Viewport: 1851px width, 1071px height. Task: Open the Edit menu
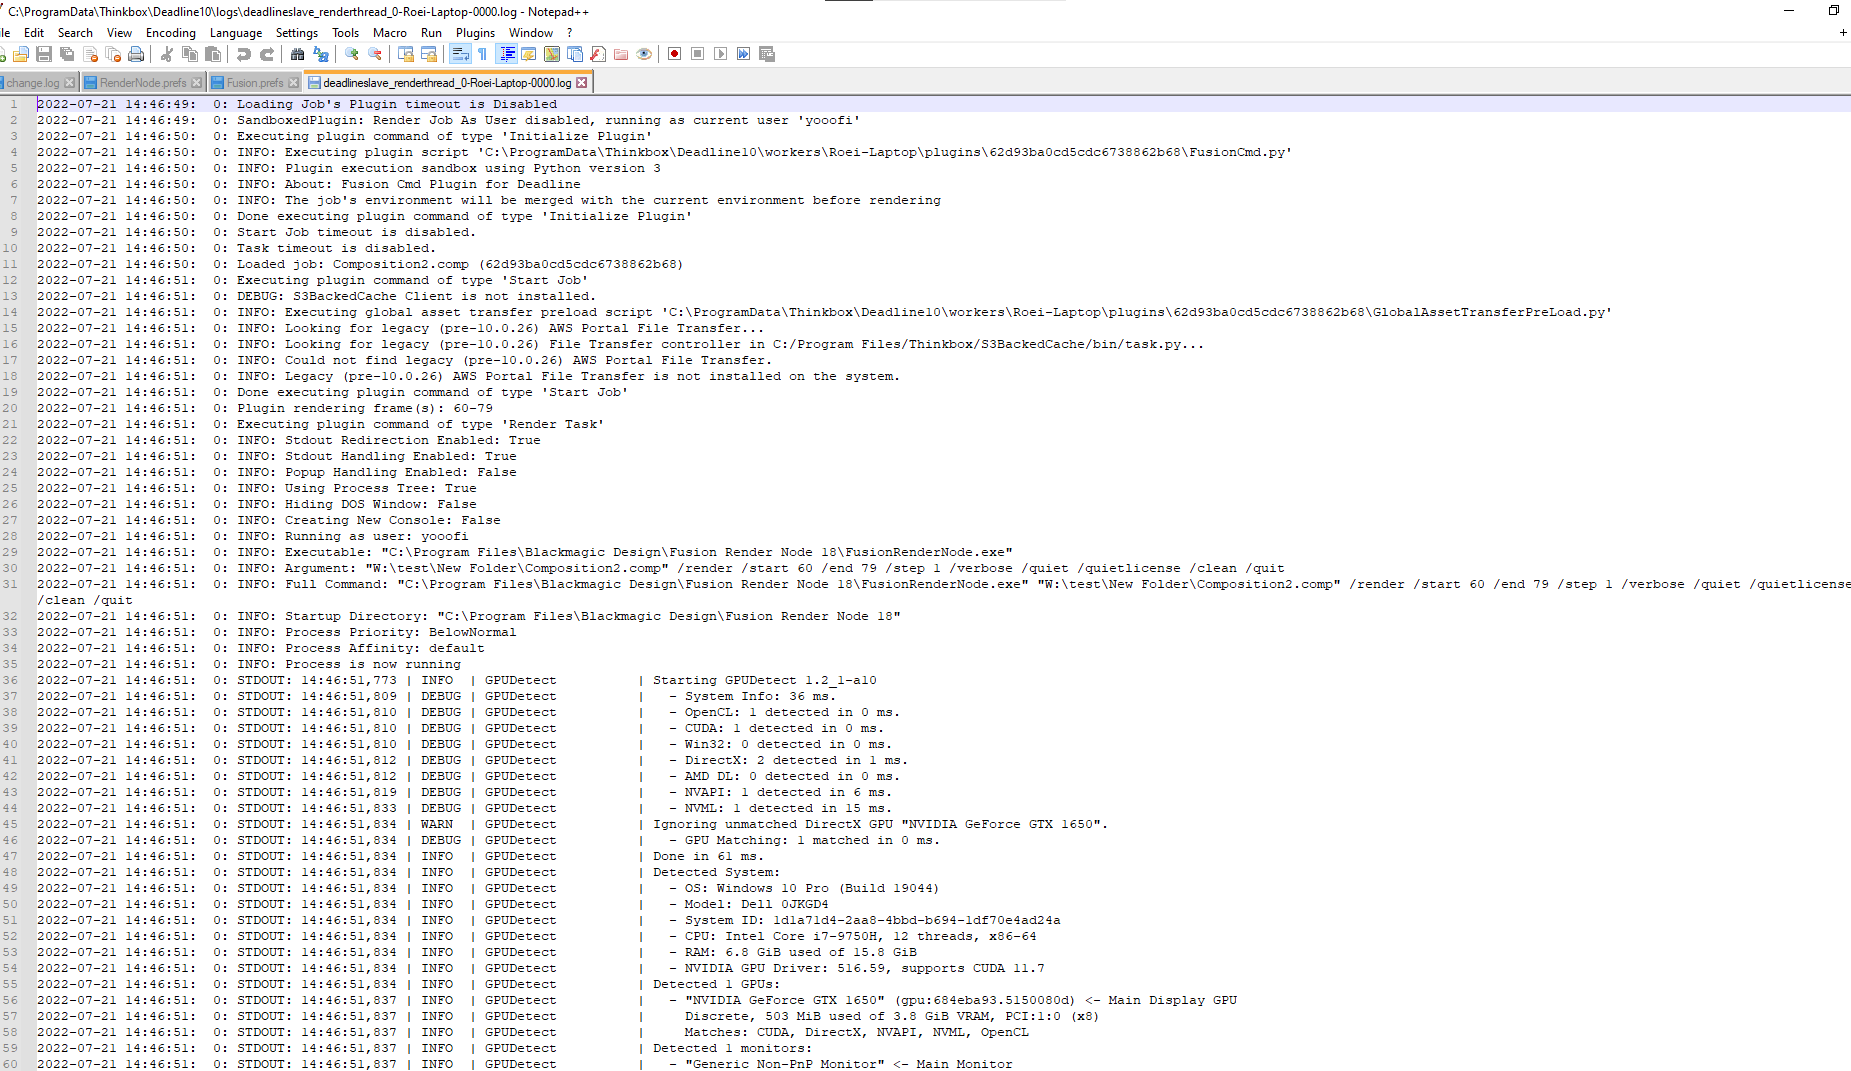[x=34, y=33]
